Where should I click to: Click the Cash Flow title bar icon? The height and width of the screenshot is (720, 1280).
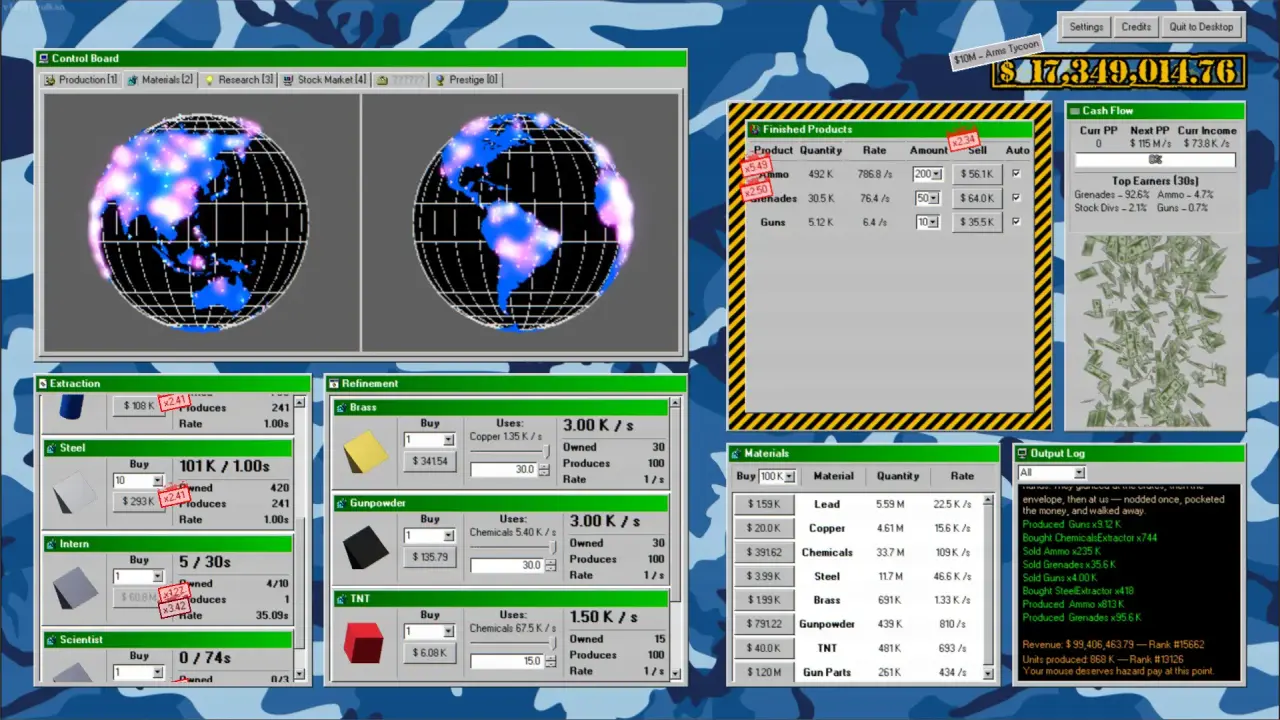pyautogui.click(x=1073, y=111)
